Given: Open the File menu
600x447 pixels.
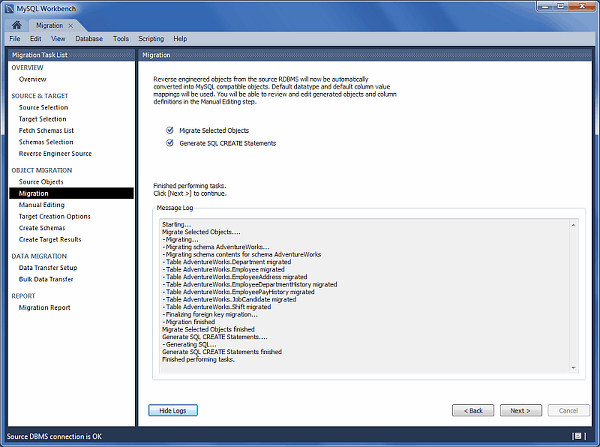Looking at the screenshot, I should click(x=15, y=39).
